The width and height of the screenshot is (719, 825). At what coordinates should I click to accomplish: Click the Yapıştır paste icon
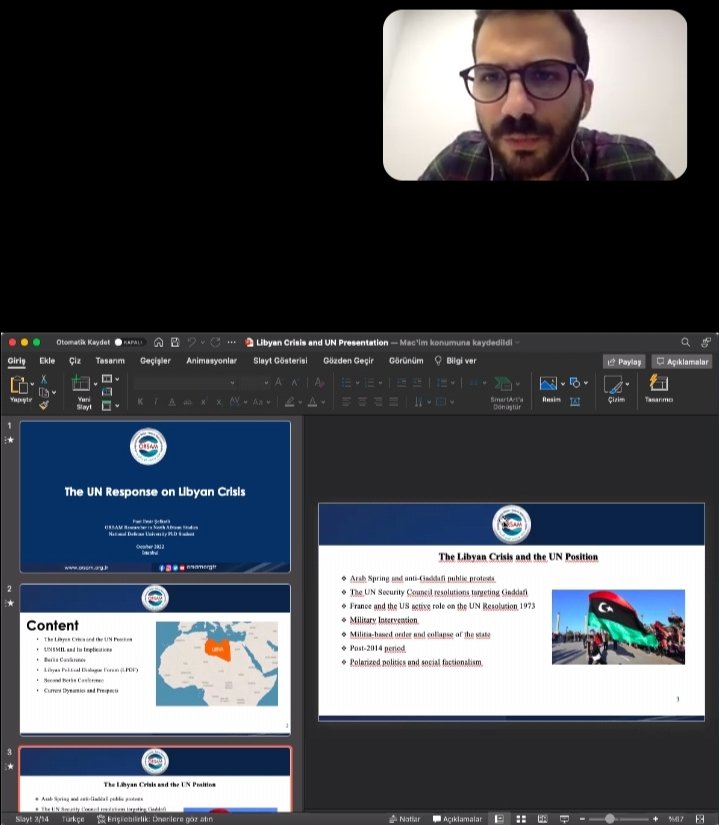19,385
